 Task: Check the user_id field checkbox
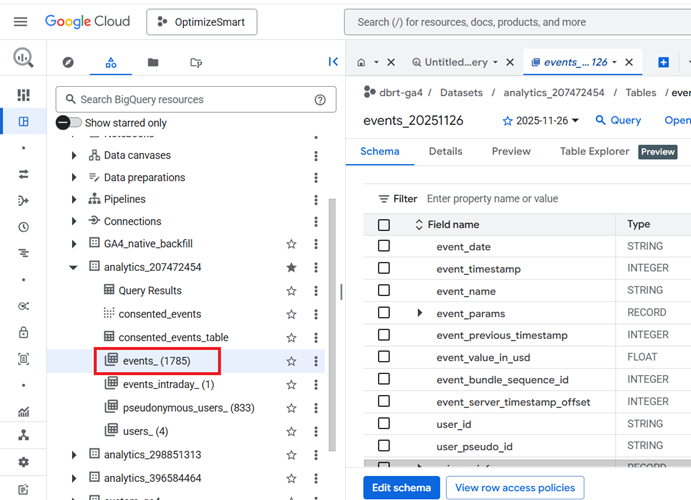pos(384,423)
